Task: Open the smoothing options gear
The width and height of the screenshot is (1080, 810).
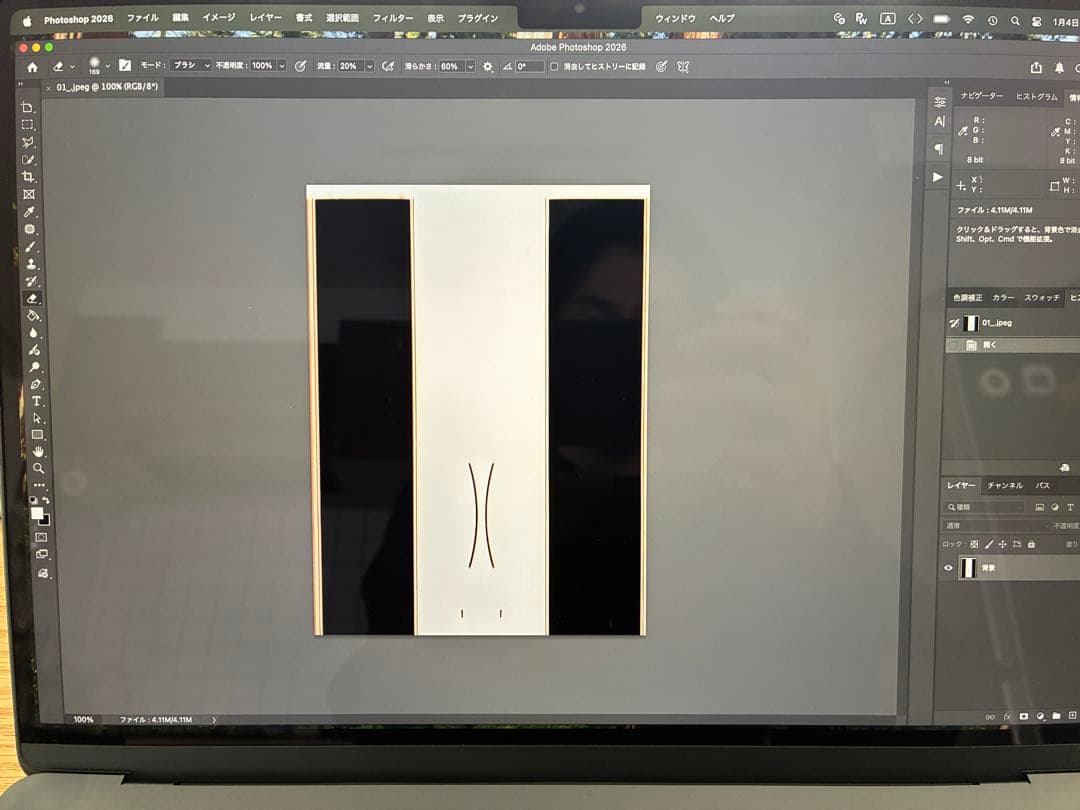Action: coord(488,66)
